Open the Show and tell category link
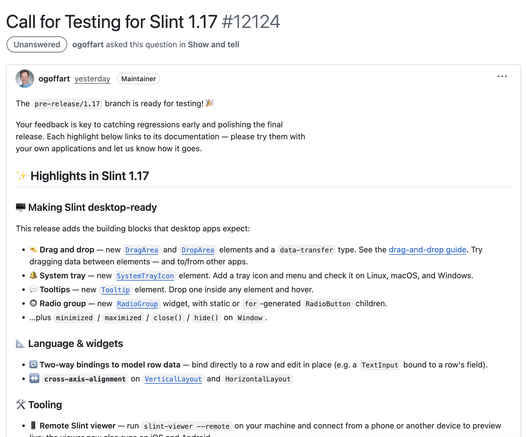The height and width of the screenshot is (437, 526). point(213,45)
